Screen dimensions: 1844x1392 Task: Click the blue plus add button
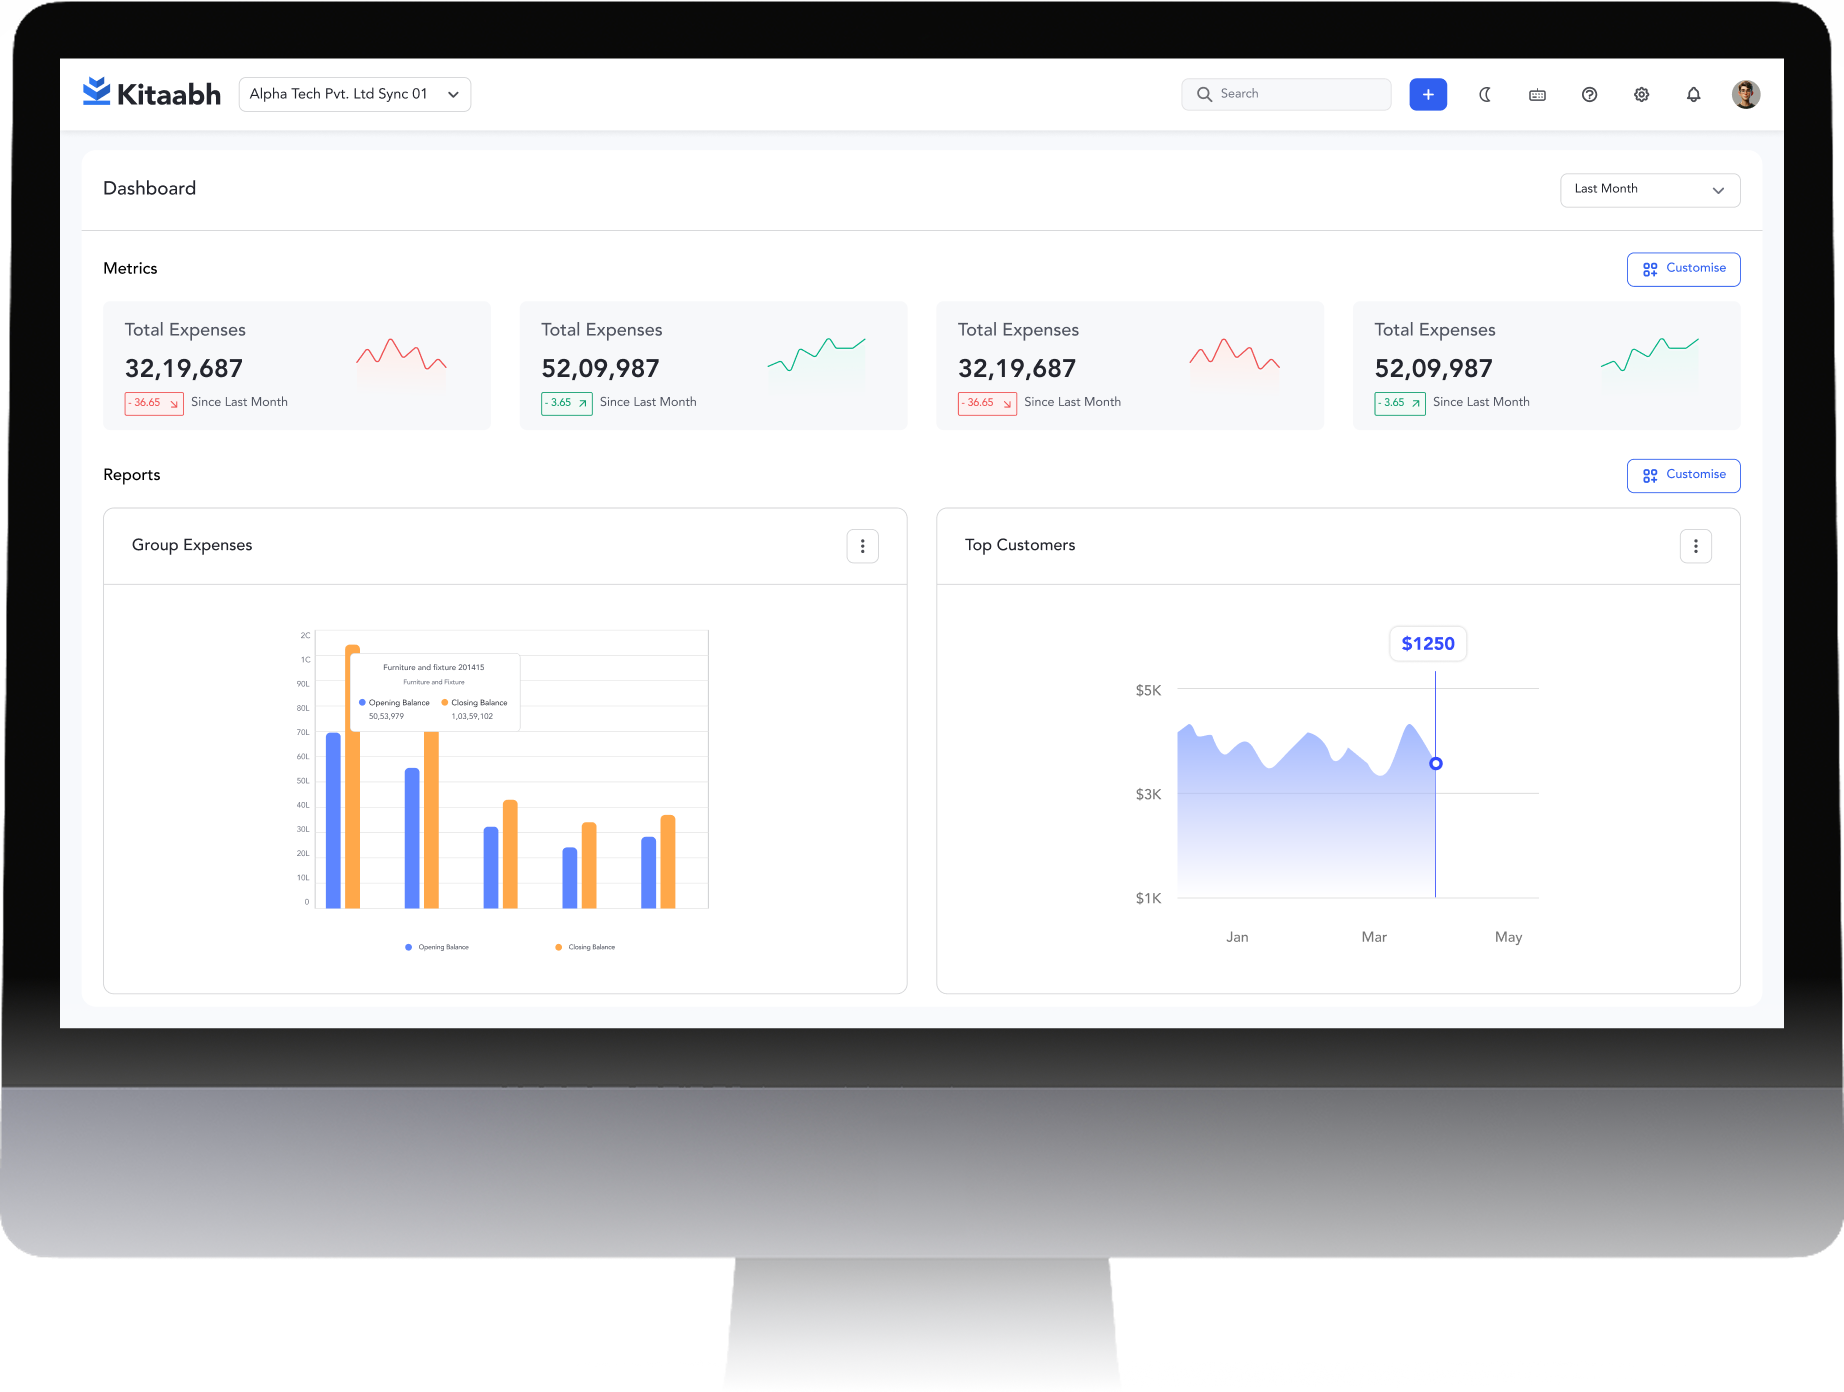[1428, 94]
